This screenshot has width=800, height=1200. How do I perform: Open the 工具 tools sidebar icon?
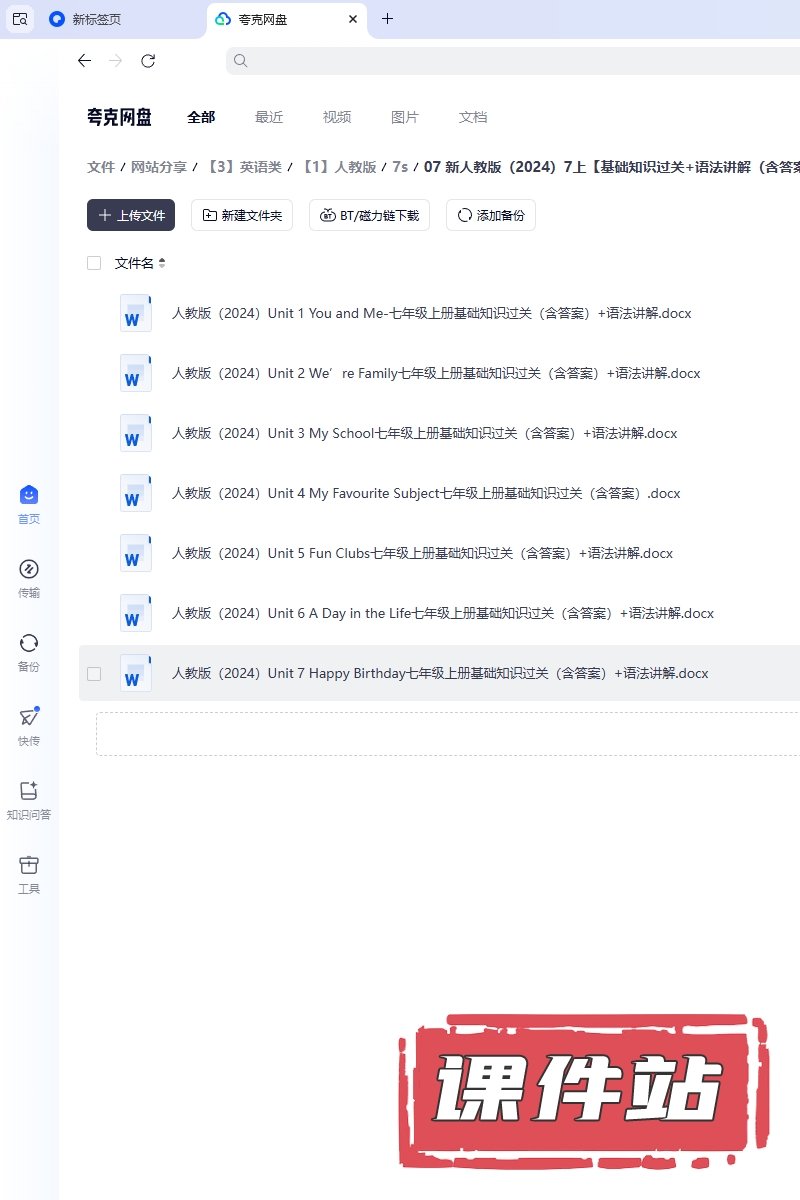tap(29, 865)
